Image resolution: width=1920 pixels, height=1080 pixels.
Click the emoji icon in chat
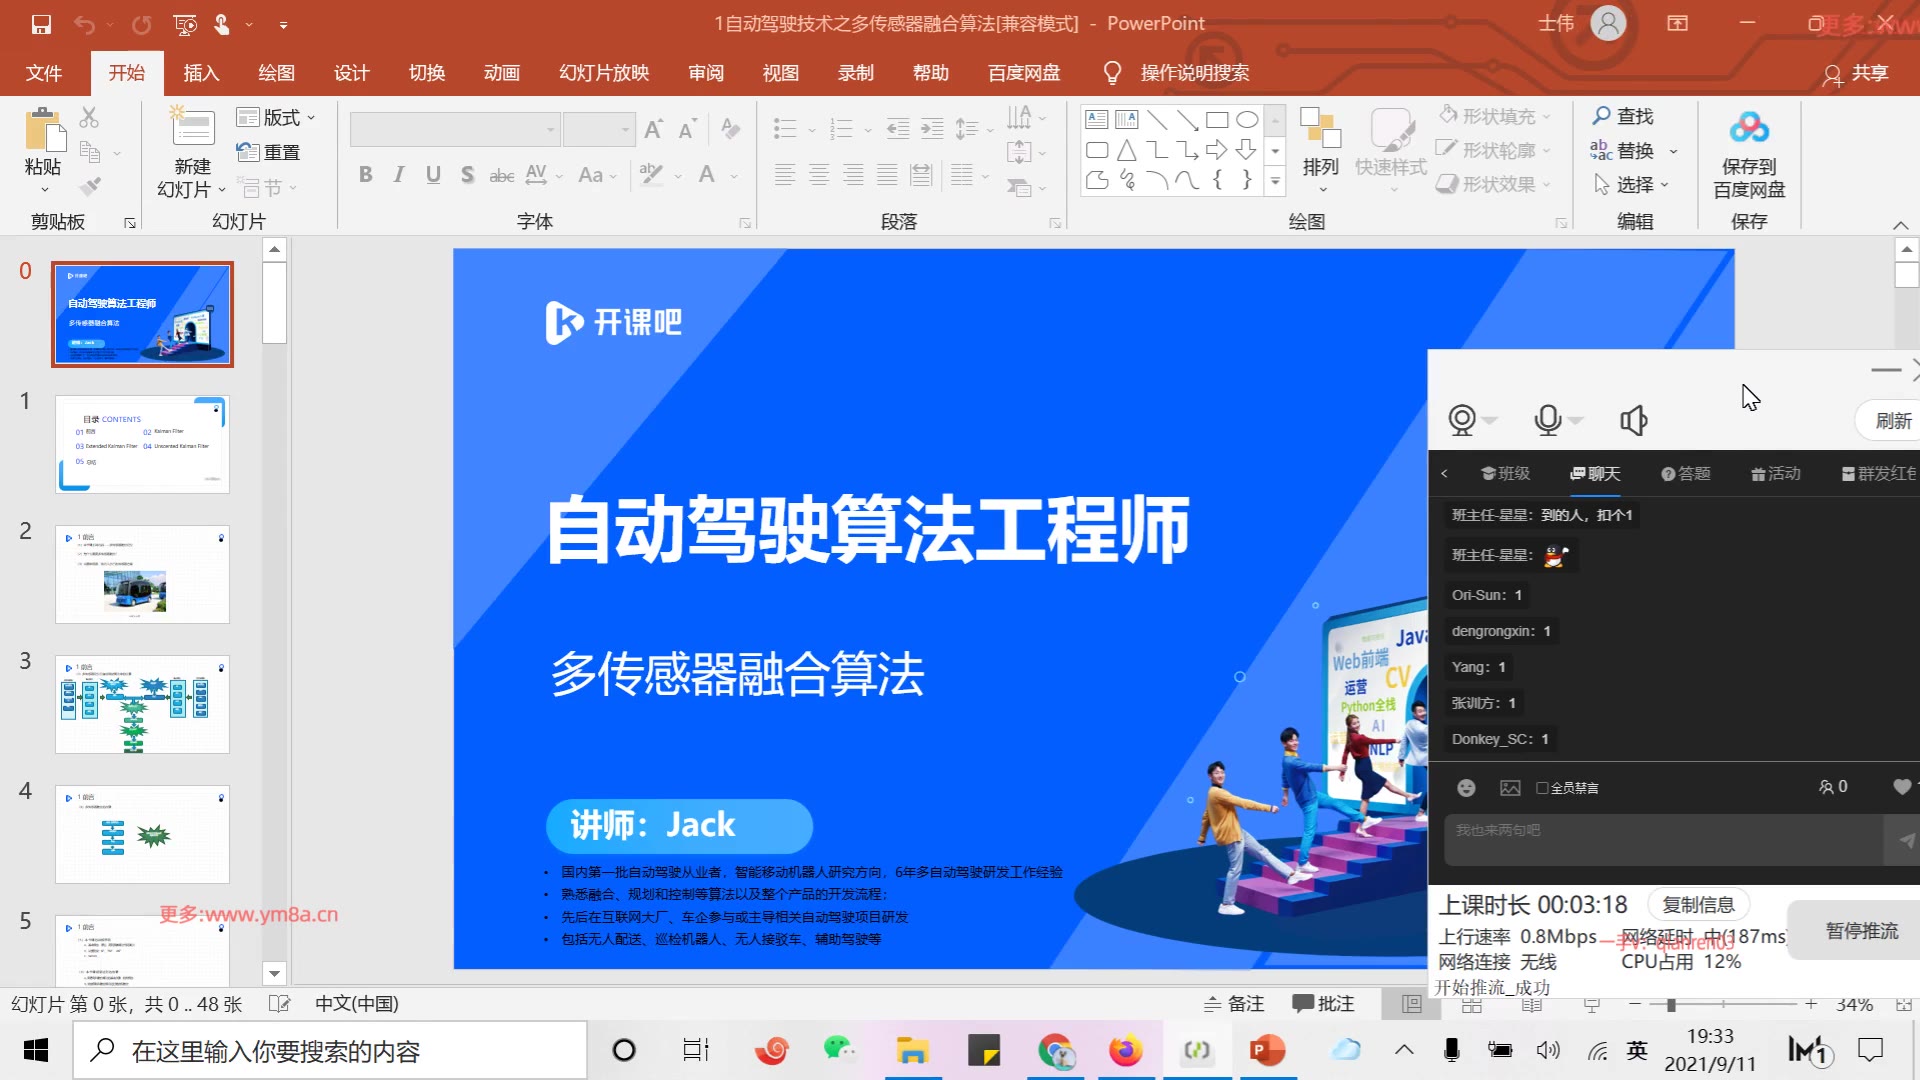[x=1466, y=788]
